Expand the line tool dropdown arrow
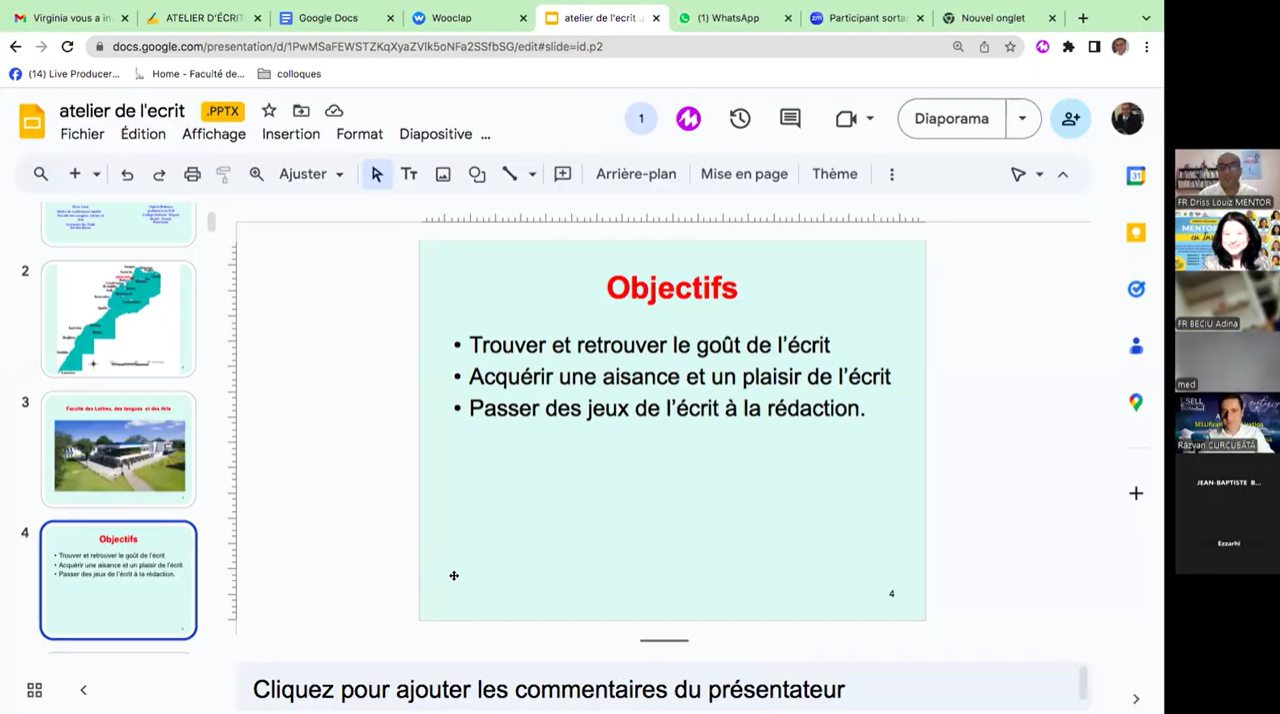The image size is (1280, 714). 532,174
